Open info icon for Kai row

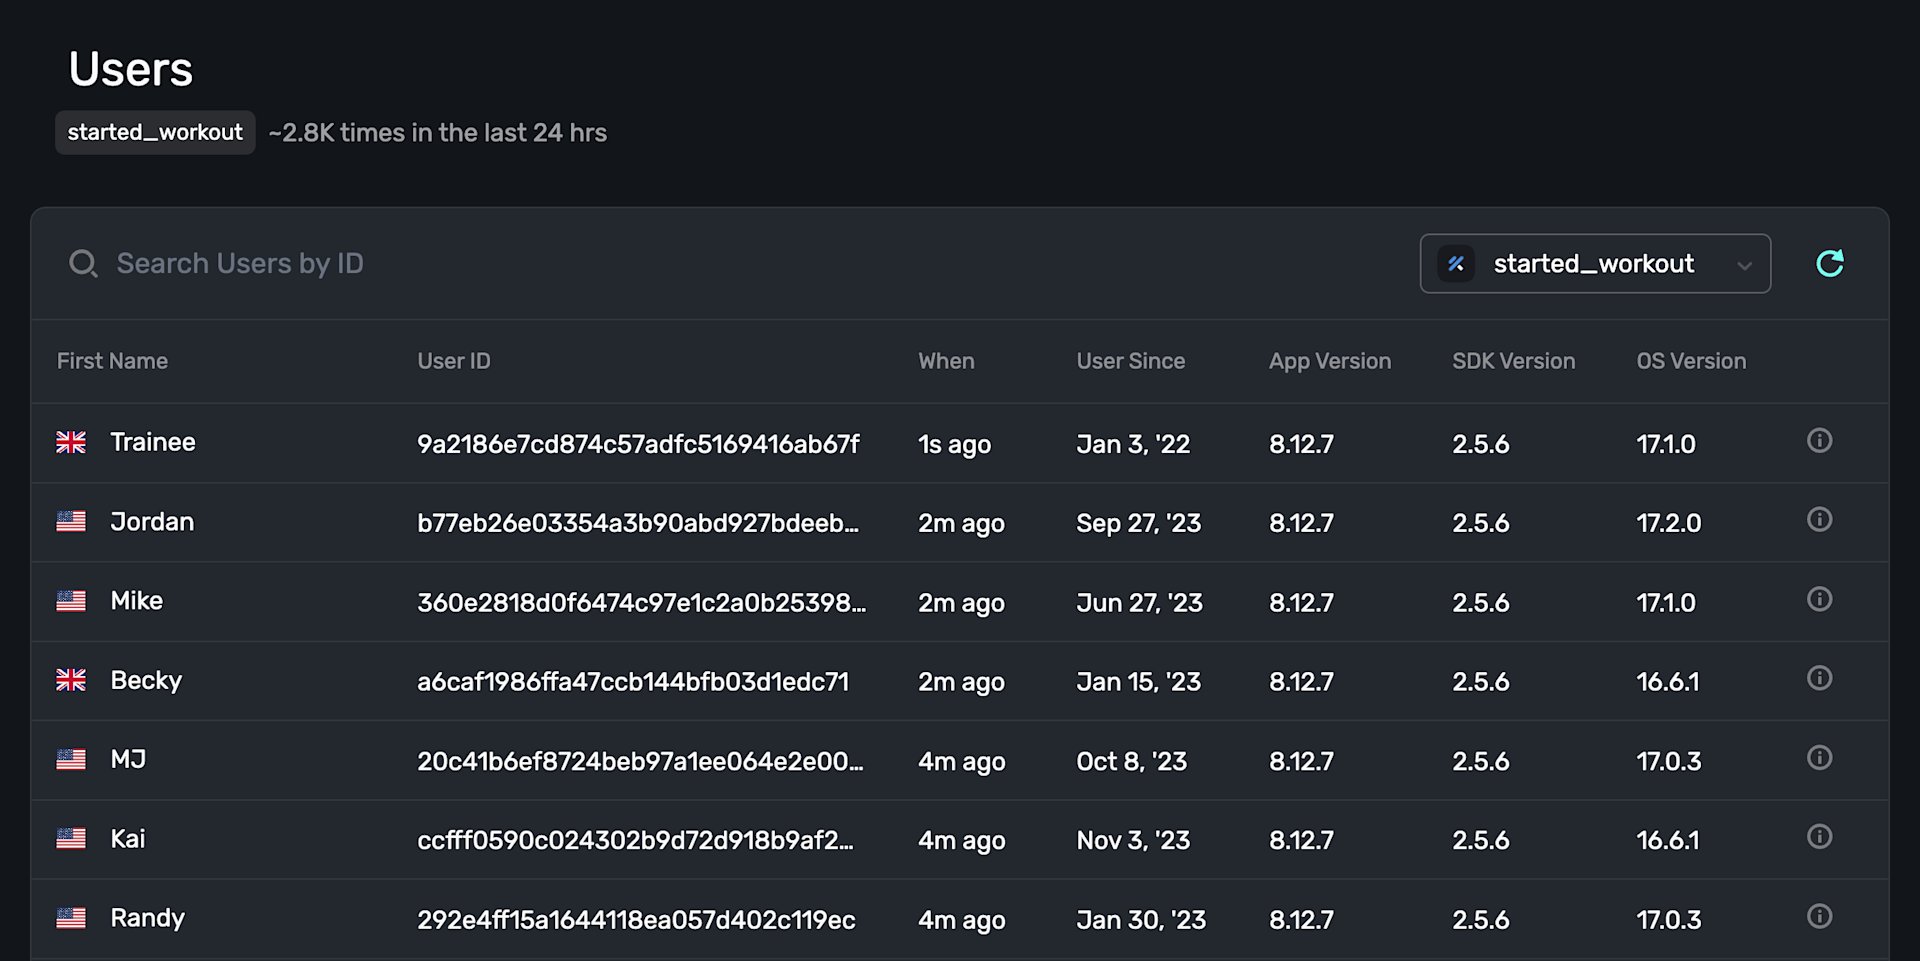pyautogui.click(x=1819, y=837)
